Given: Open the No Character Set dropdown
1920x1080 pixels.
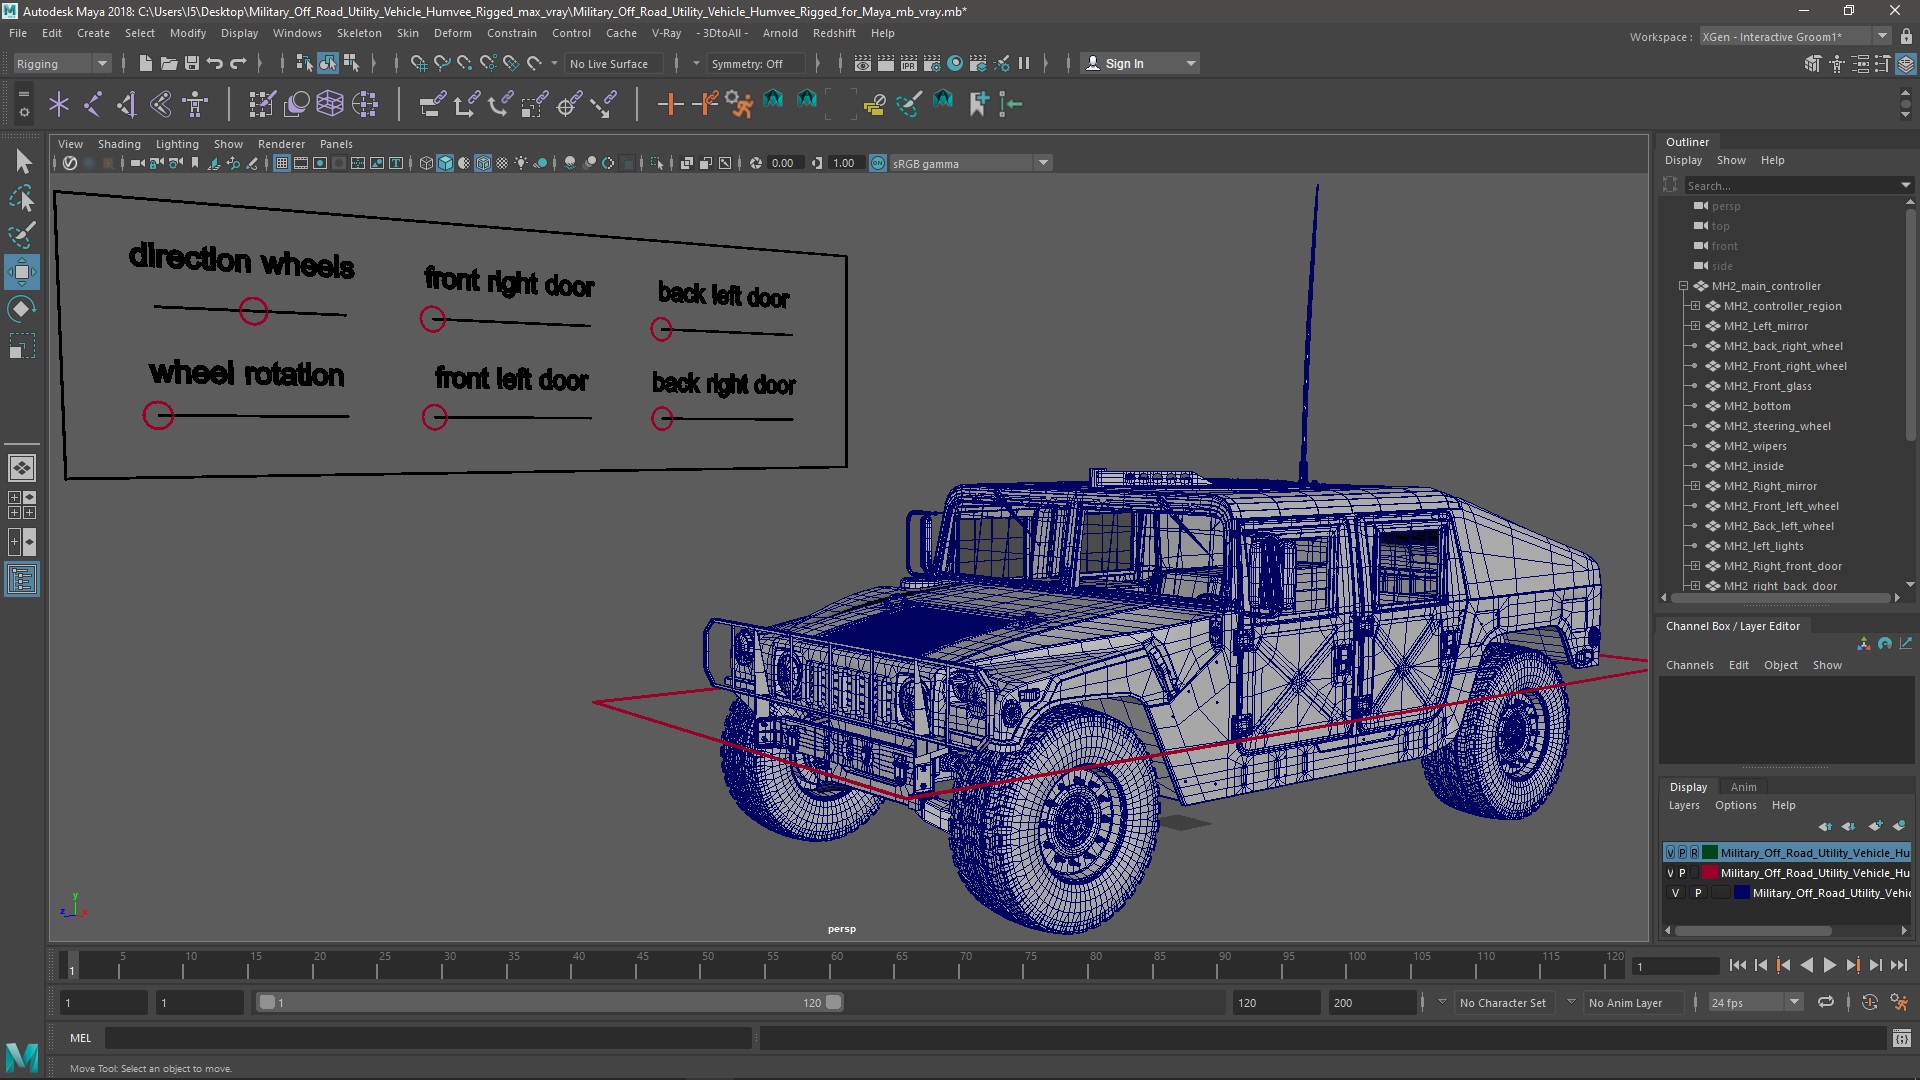Looking at the screenshot, I should [x=1503, y=1002].
